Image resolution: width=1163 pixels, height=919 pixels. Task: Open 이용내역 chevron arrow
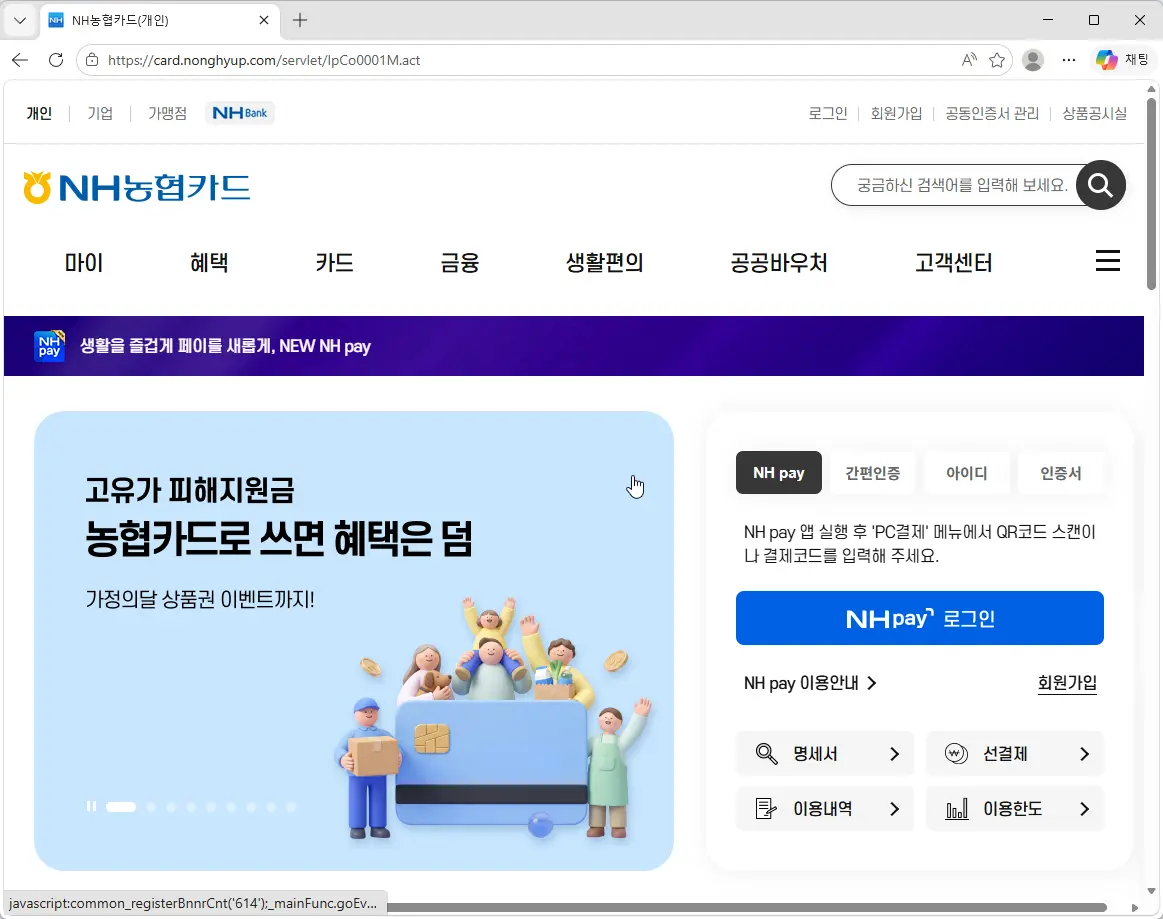coord(895,808)
